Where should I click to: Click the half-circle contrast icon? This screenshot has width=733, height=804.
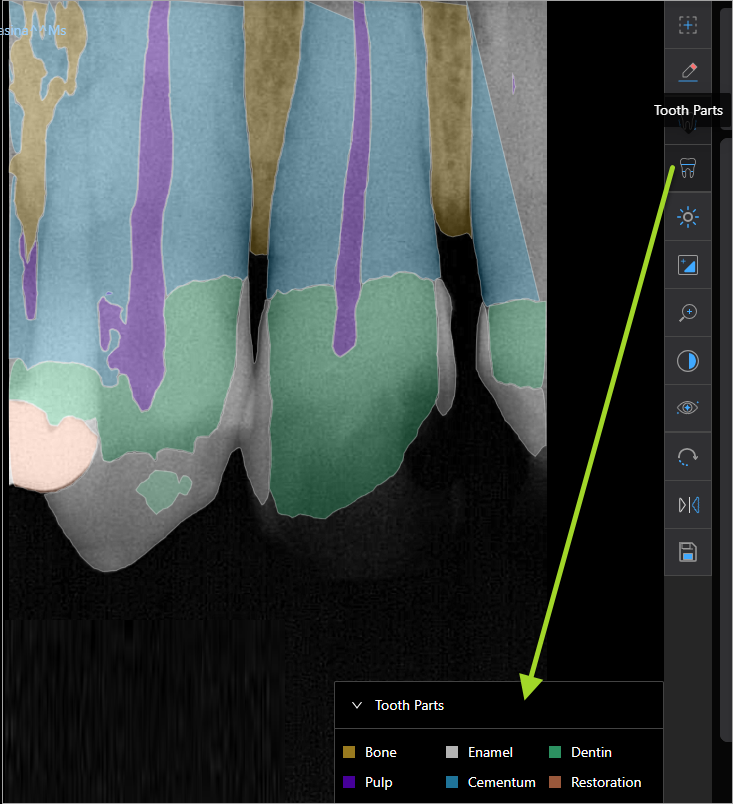click(x=688, y=361)
